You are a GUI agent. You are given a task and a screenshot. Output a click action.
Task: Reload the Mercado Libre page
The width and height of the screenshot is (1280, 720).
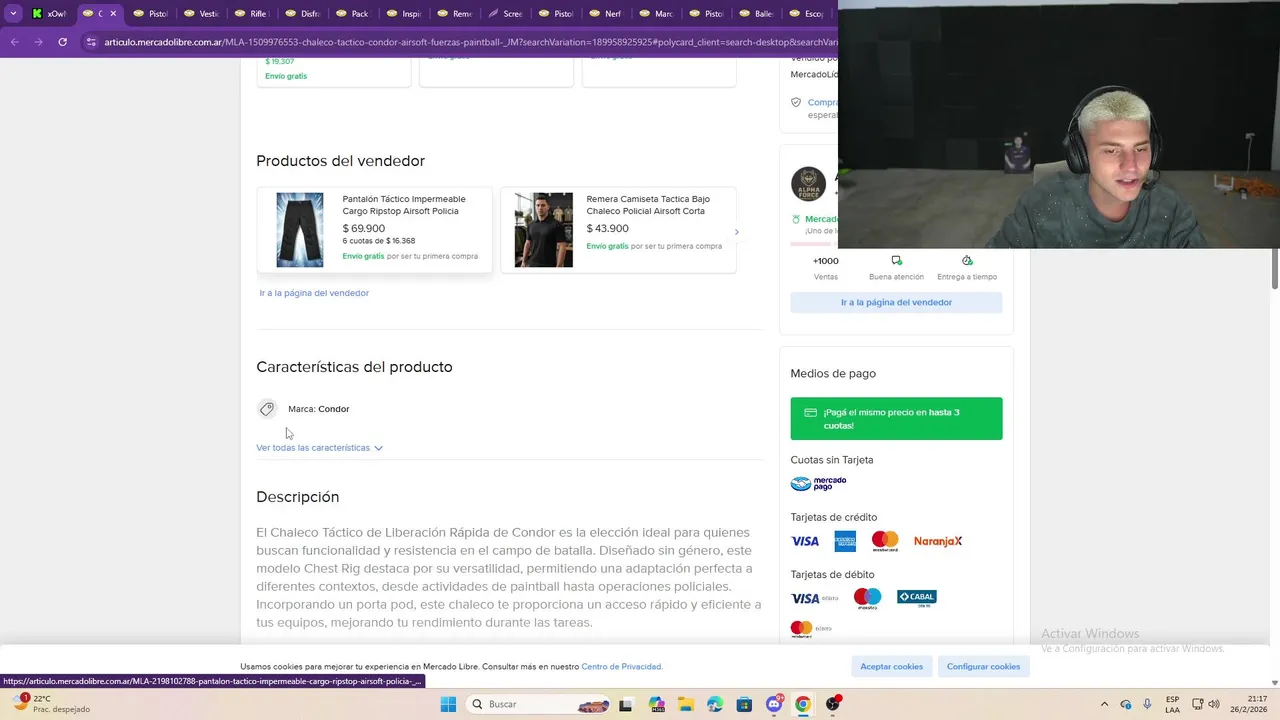(x=62, y=42)
